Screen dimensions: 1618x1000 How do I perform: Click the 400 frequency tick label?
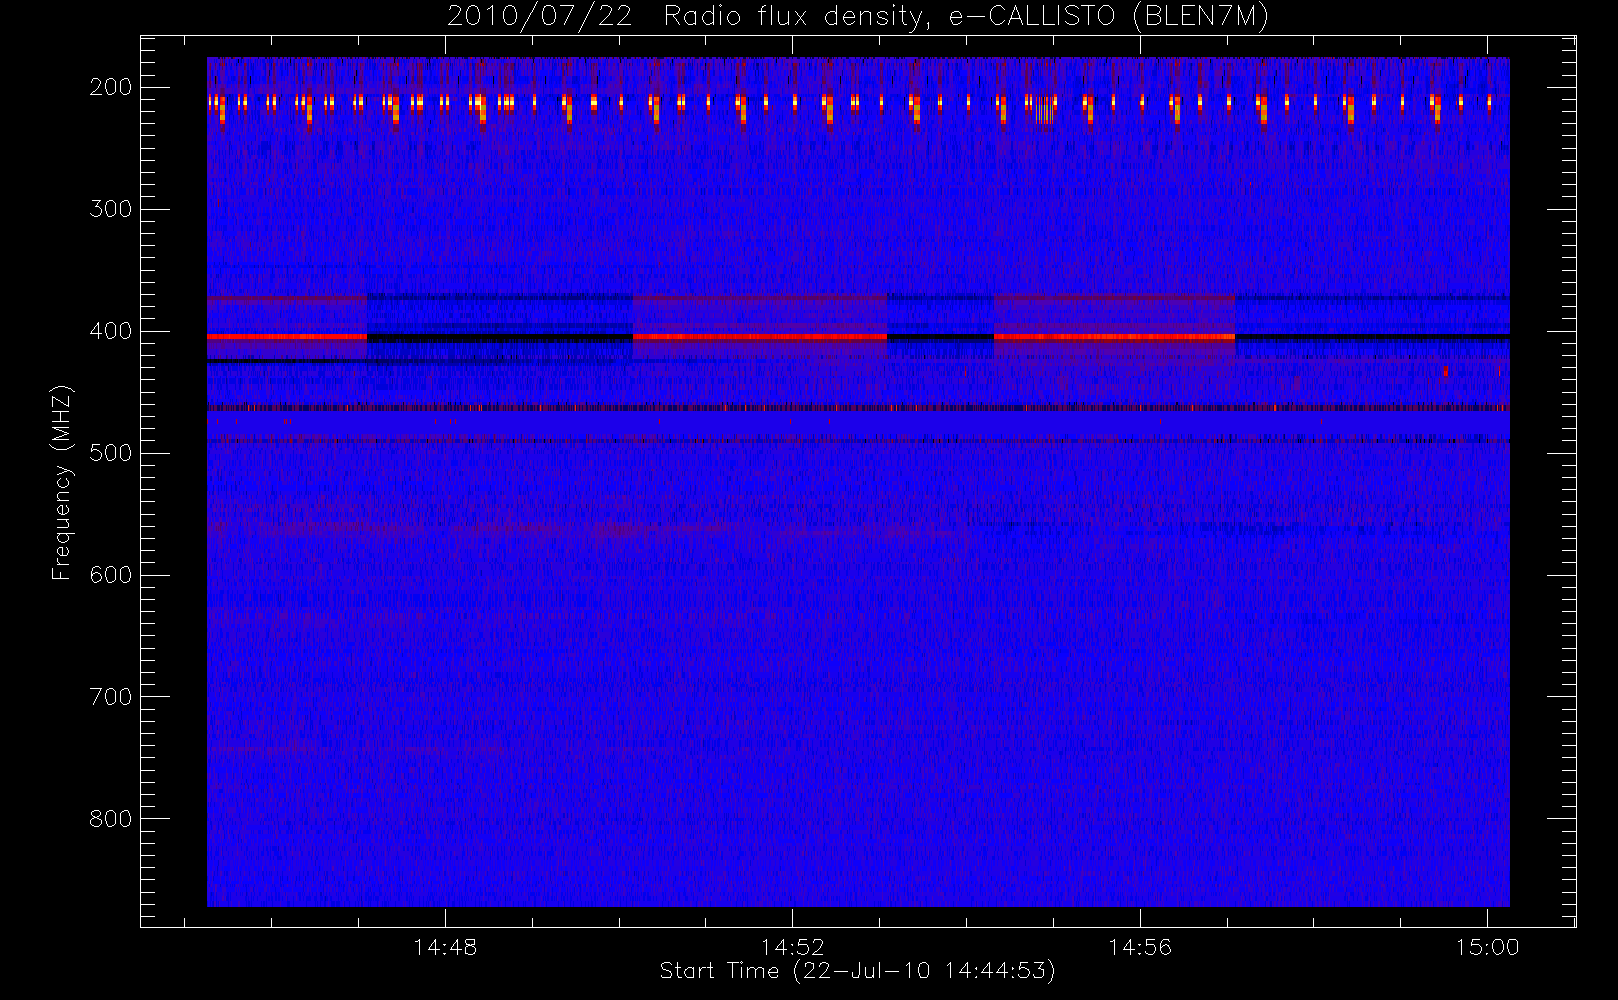tap(111, 331)
